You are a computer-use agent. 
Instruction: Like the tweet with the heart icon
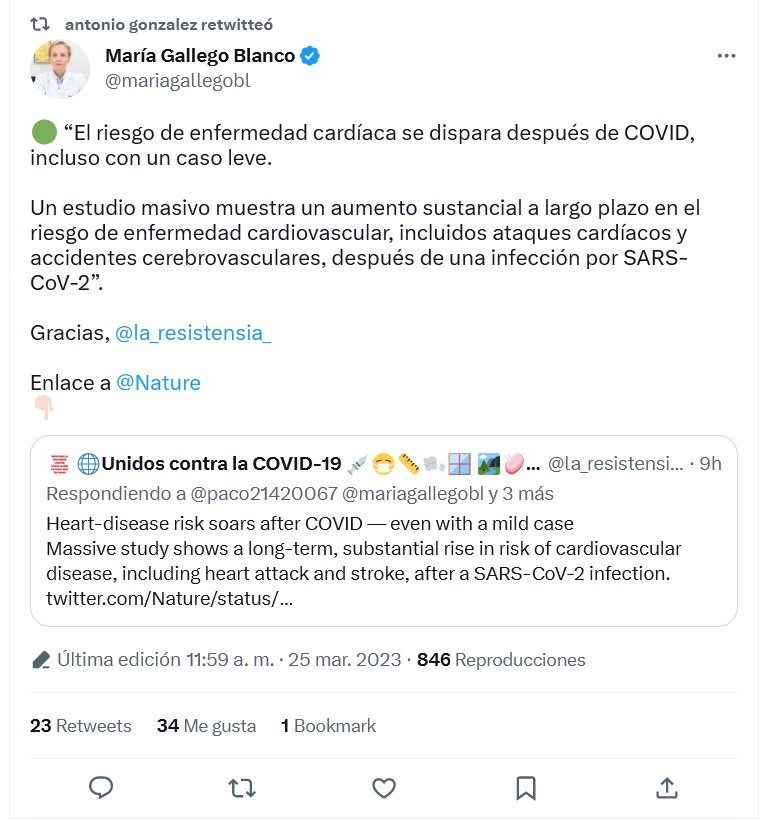tap(384, 788)
